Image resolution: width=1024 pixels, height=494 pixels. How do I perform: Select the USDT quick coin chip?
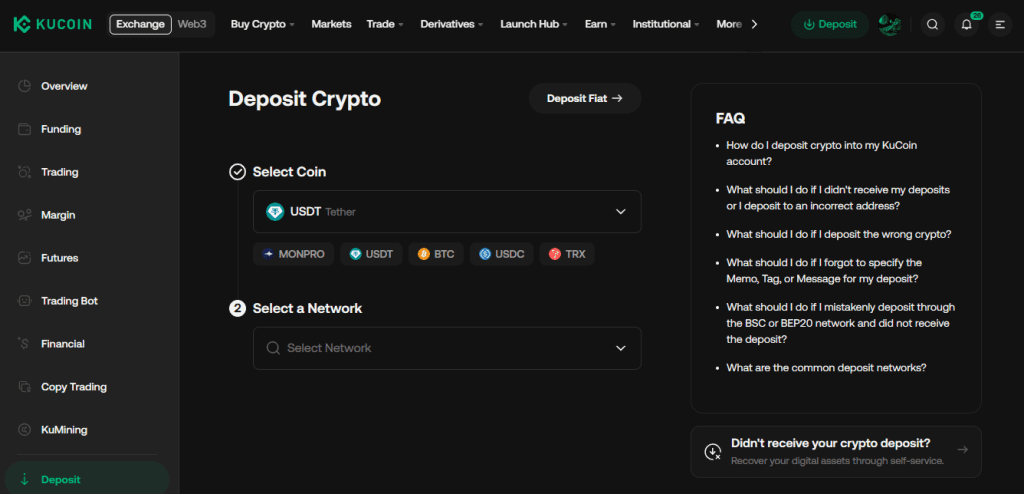[x=371, y=254]
